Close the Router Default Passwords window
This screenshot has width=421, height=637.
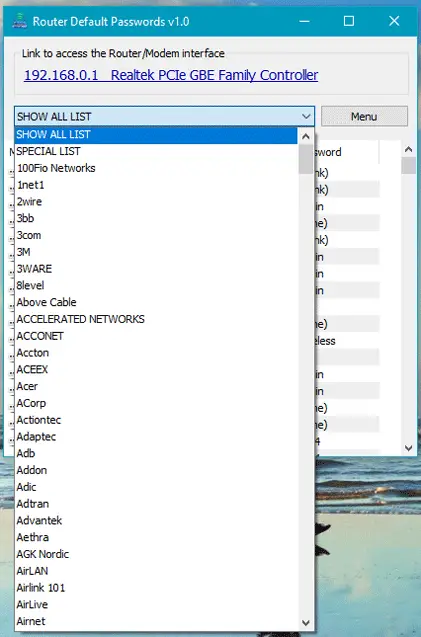(394, 21)
